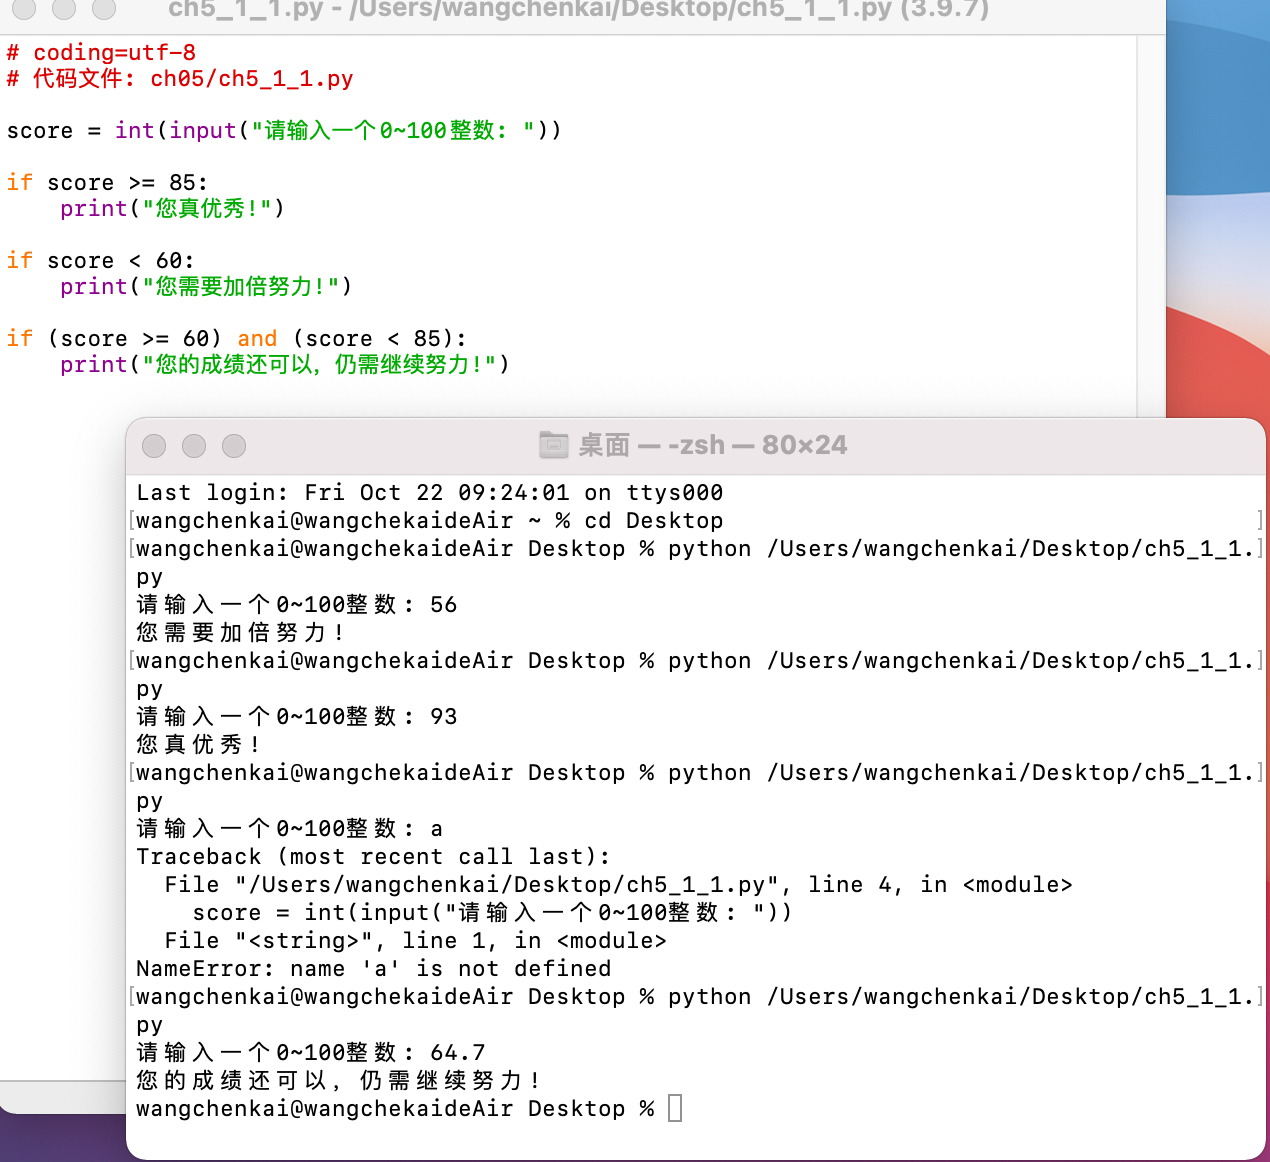Minimize the Terminal window
Image resolution: width=1270 pixels, height=1162 pixels.
194,446
